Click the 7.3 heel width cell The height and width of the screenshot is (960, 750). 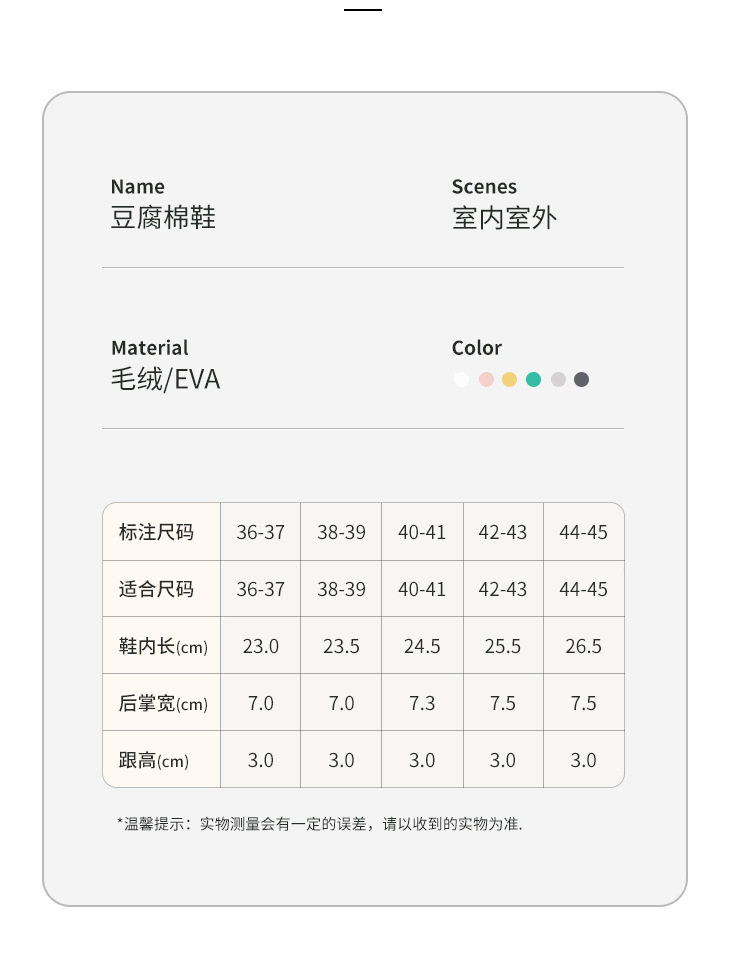click(422, 703)
